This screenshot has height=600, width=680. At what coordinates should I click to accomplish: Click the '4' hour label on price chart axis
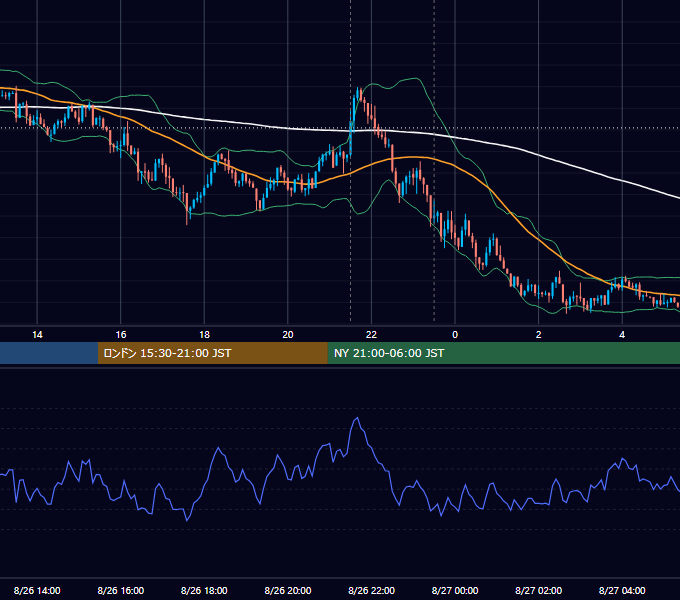tap(622, 335)
